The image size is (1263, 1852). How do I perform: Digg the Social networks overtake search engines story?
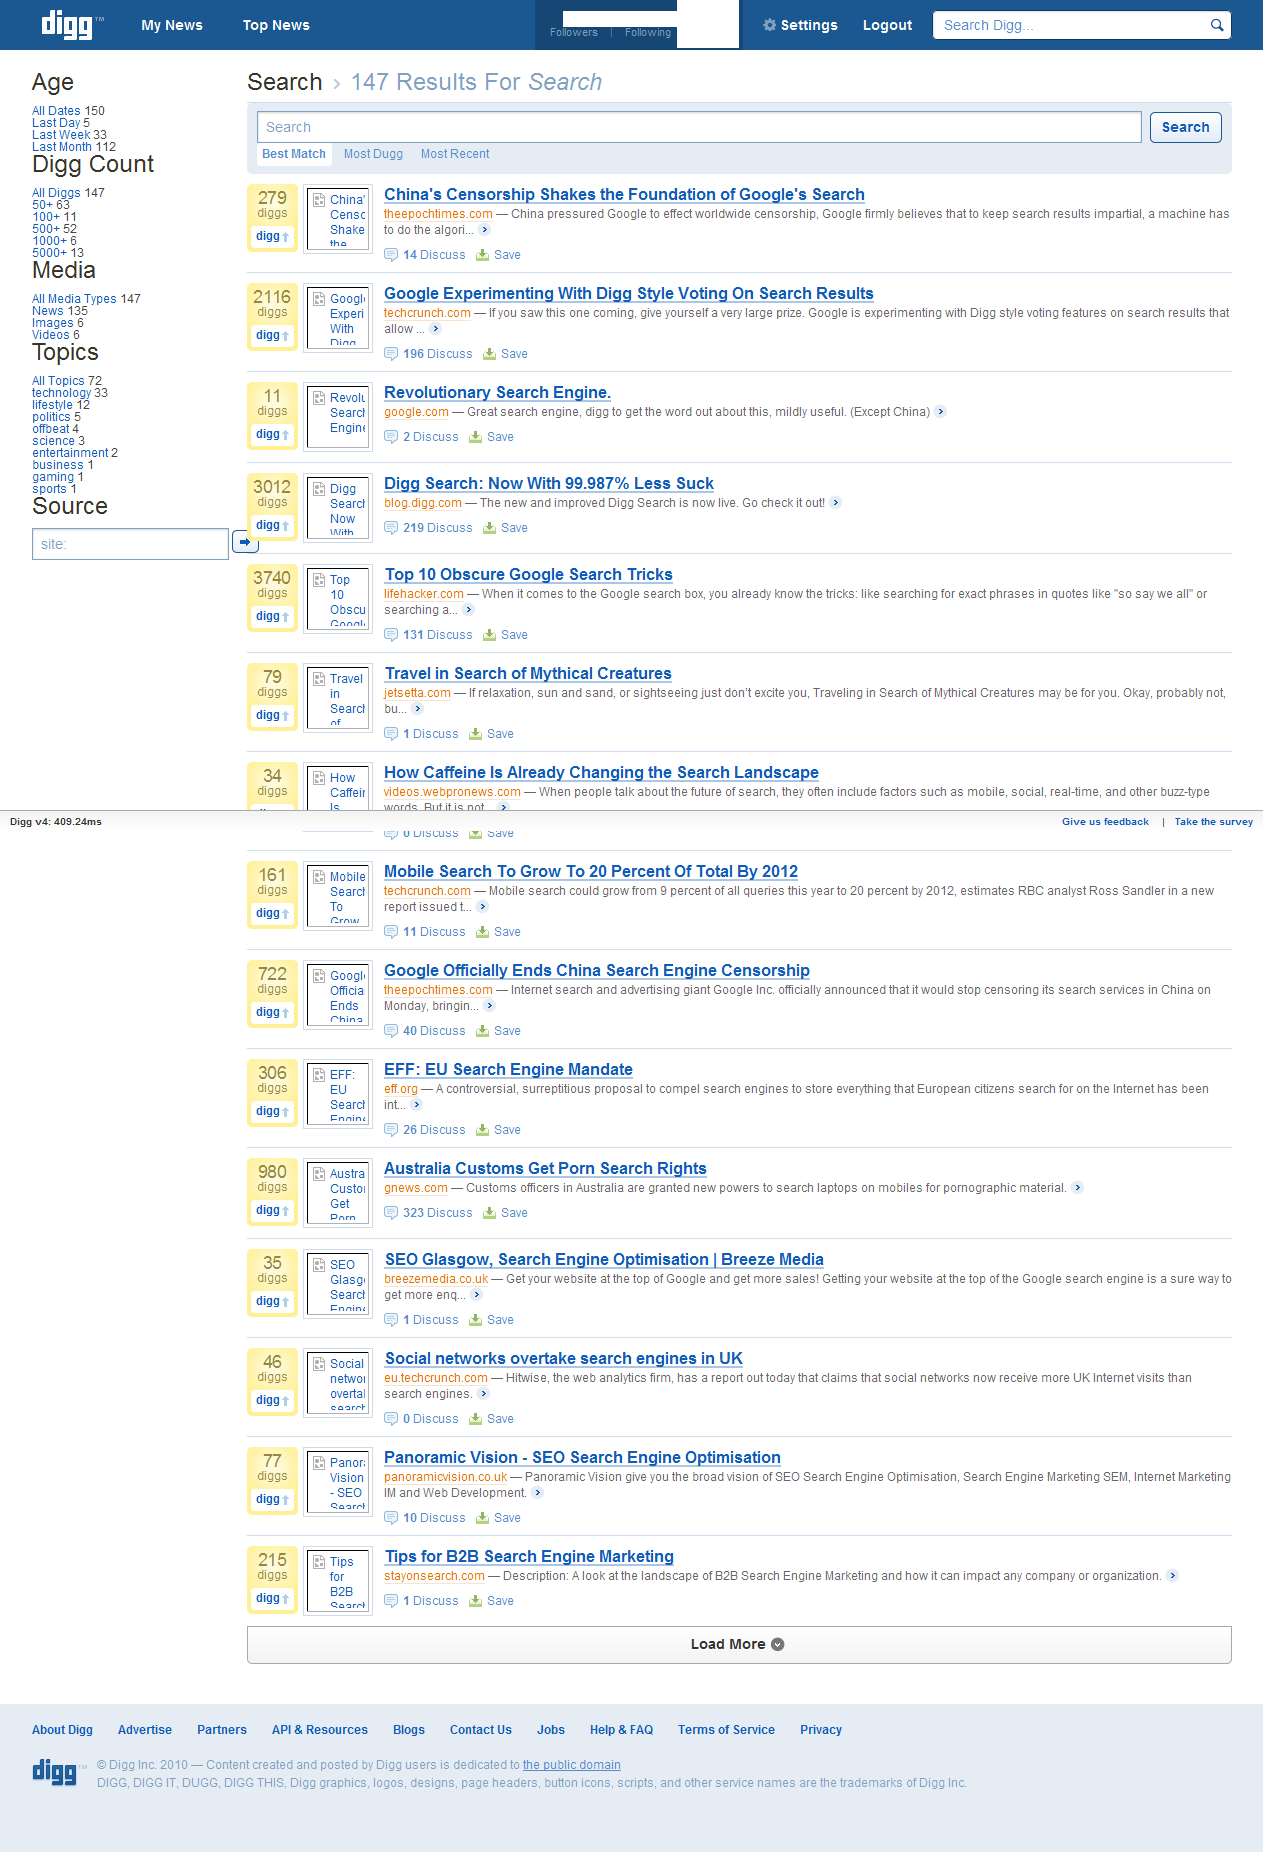pos(272,1400)
